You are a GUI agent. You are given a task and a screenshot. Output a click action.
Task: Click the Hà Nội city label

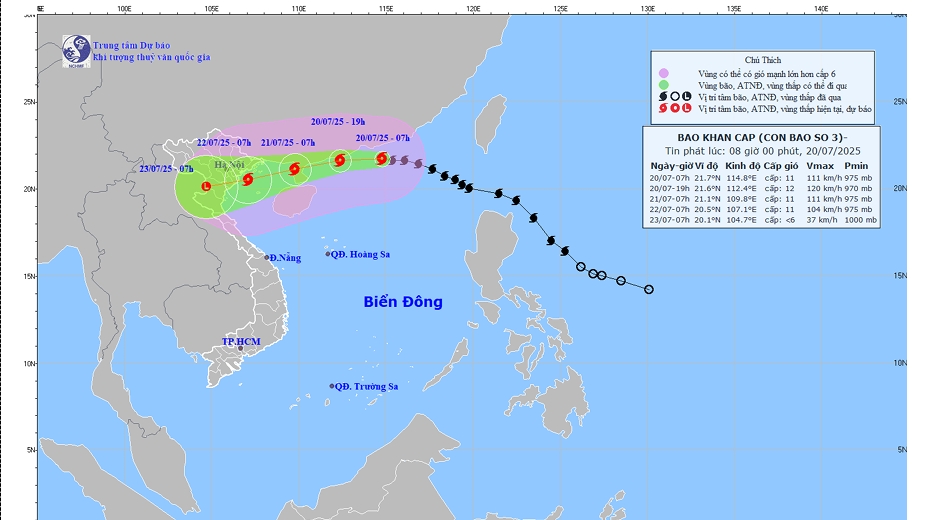pyautogui.click(x=229, y=164)
